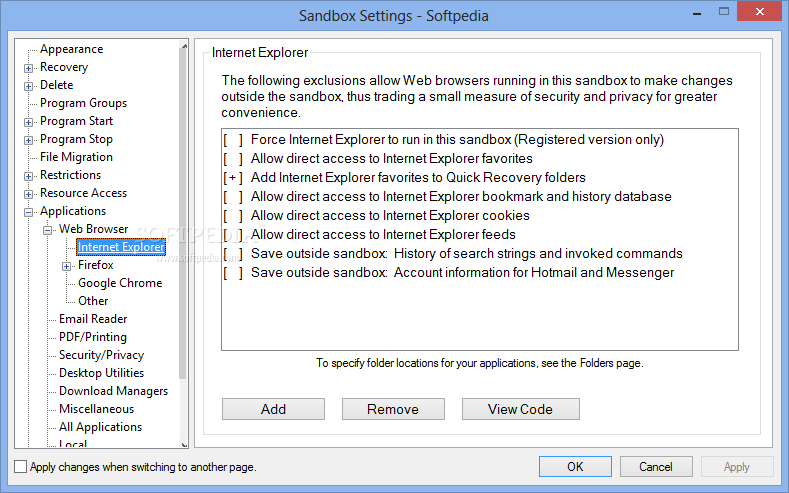Image resolution: width=789 pixels, height=493 pixels.
Task: Expand the Program Stop node
Action: click(x=29, y=140)
